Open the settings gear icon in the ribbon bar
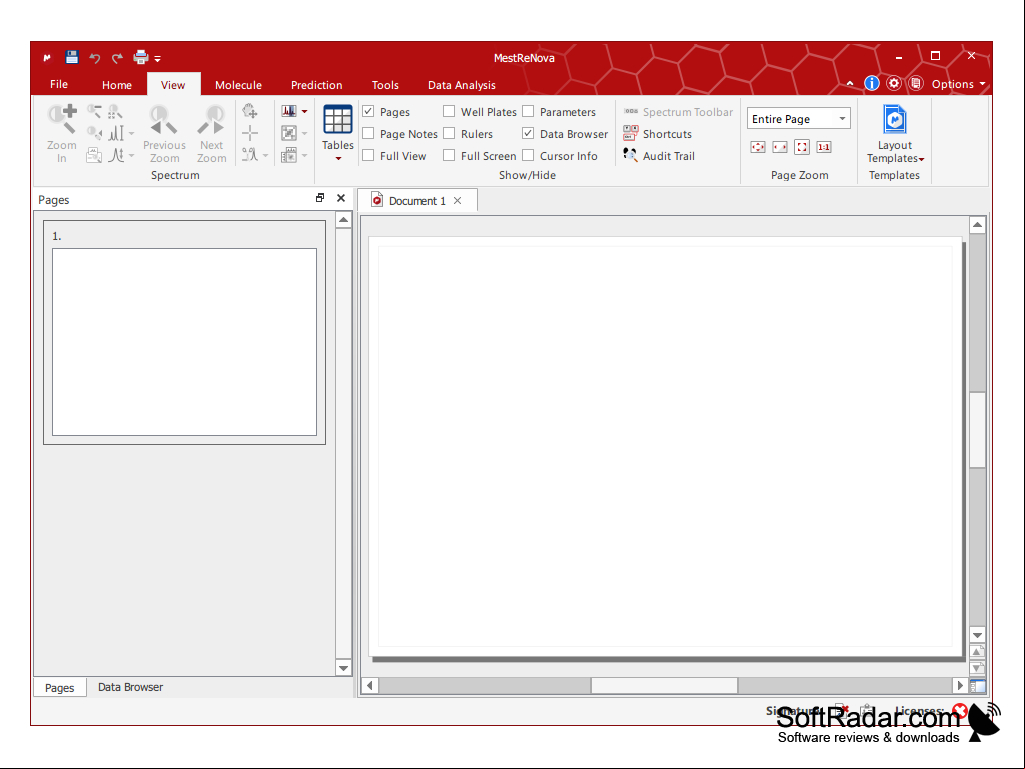Viewport: 1025px width, 769px height. [x=894, y=83]
